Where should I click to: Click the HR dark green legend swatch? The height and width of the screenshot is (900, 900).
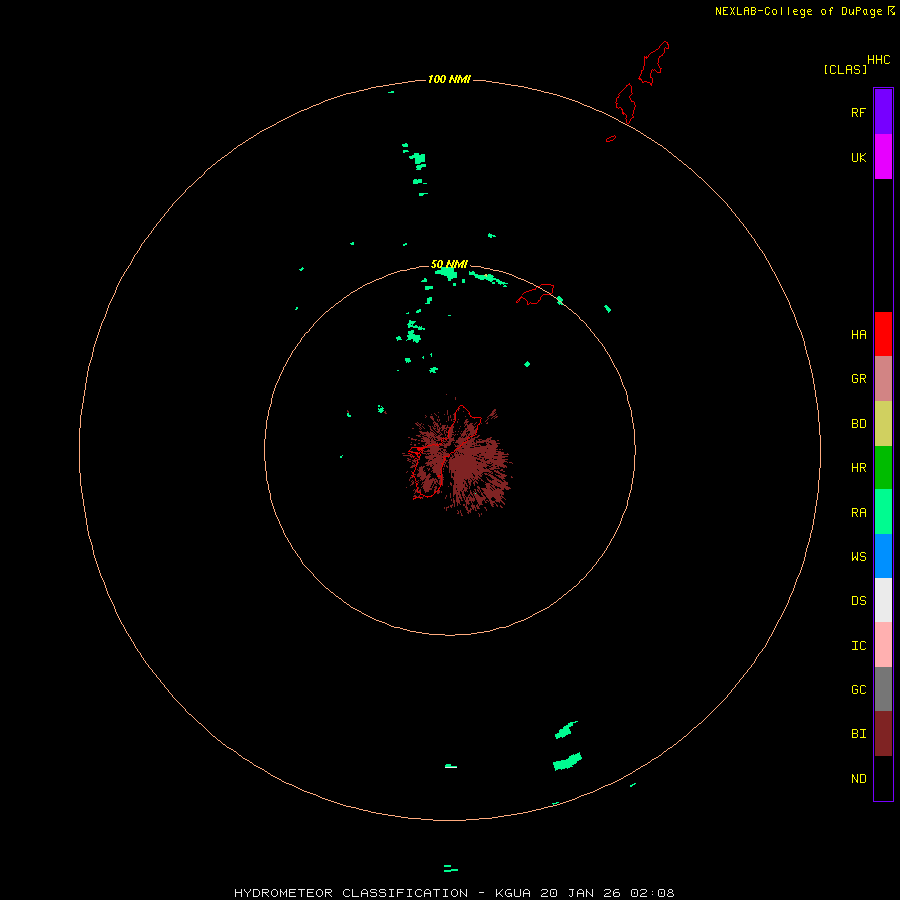coord(883,468)
